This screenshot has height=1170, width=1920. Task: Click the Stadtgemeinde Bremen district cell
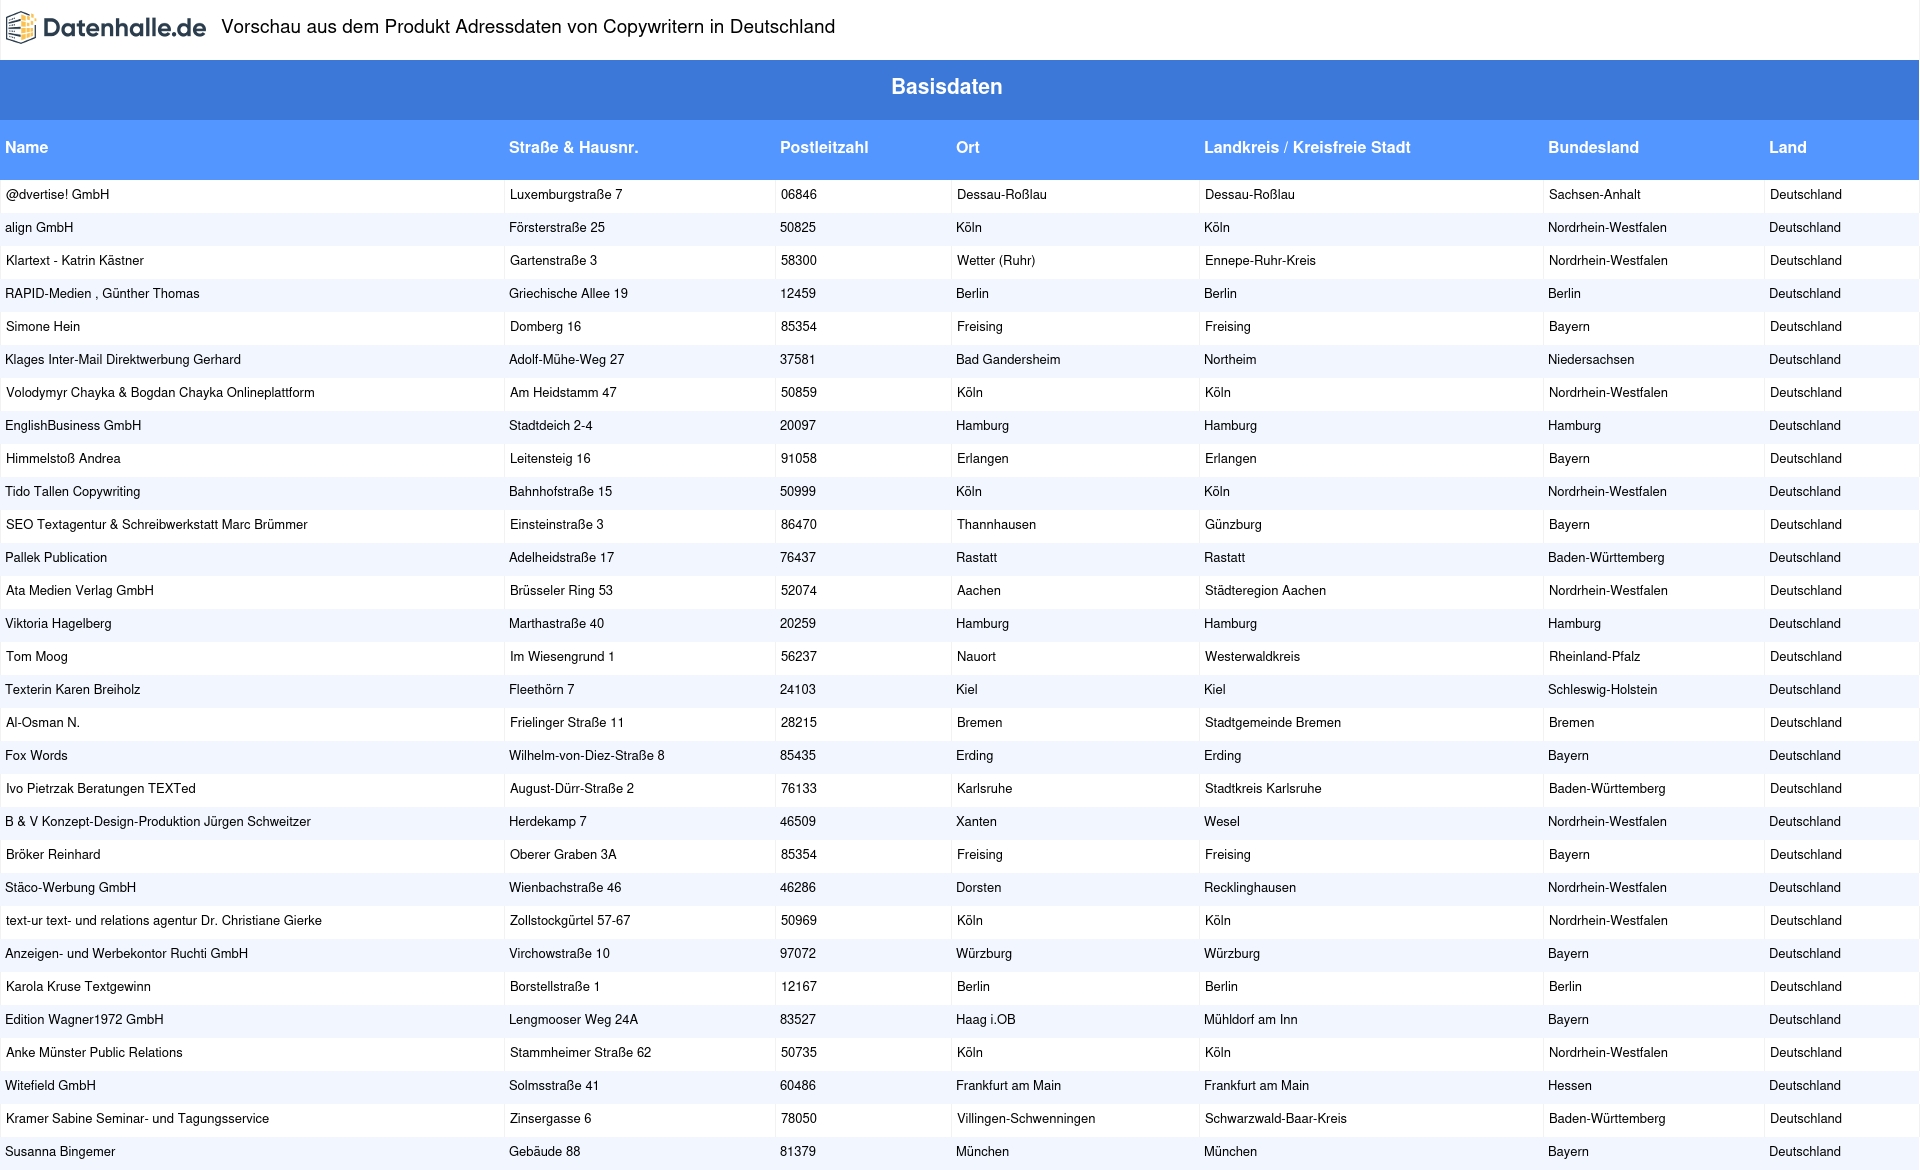(1273, 723)
